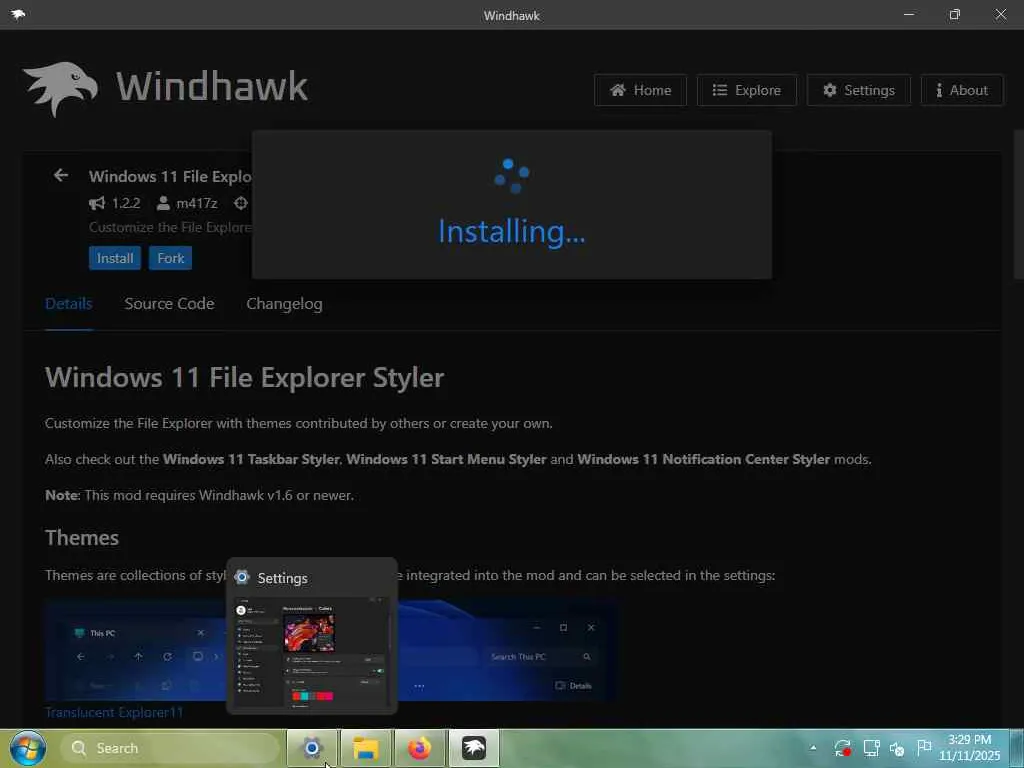Click the Windhawk title bar app icon
The height and width of the screenshot is (768, 1024).
coord(18,14)
